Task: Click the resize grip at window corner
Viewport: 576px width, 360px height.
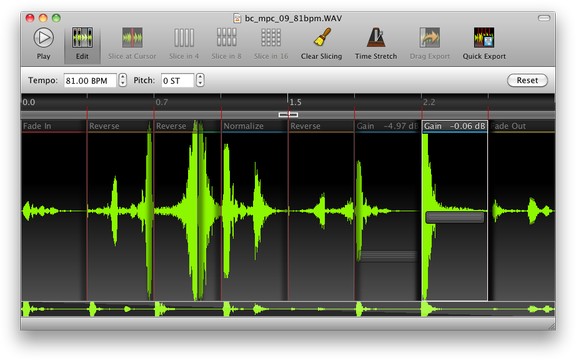Action: 551,326
